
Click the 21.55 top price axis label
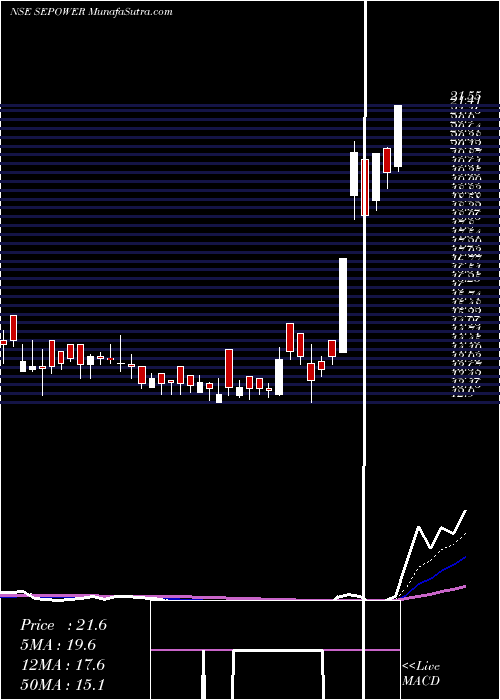click(466, 95)
